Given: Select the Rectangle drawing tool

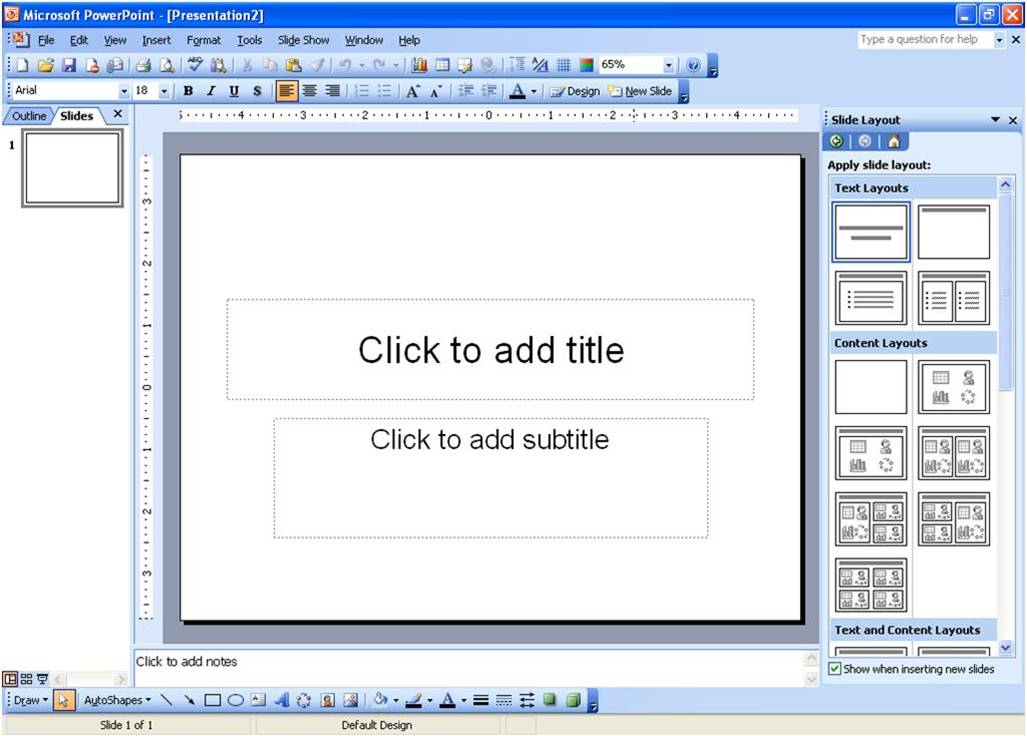Looking at the screenshot, I should 212,700.
